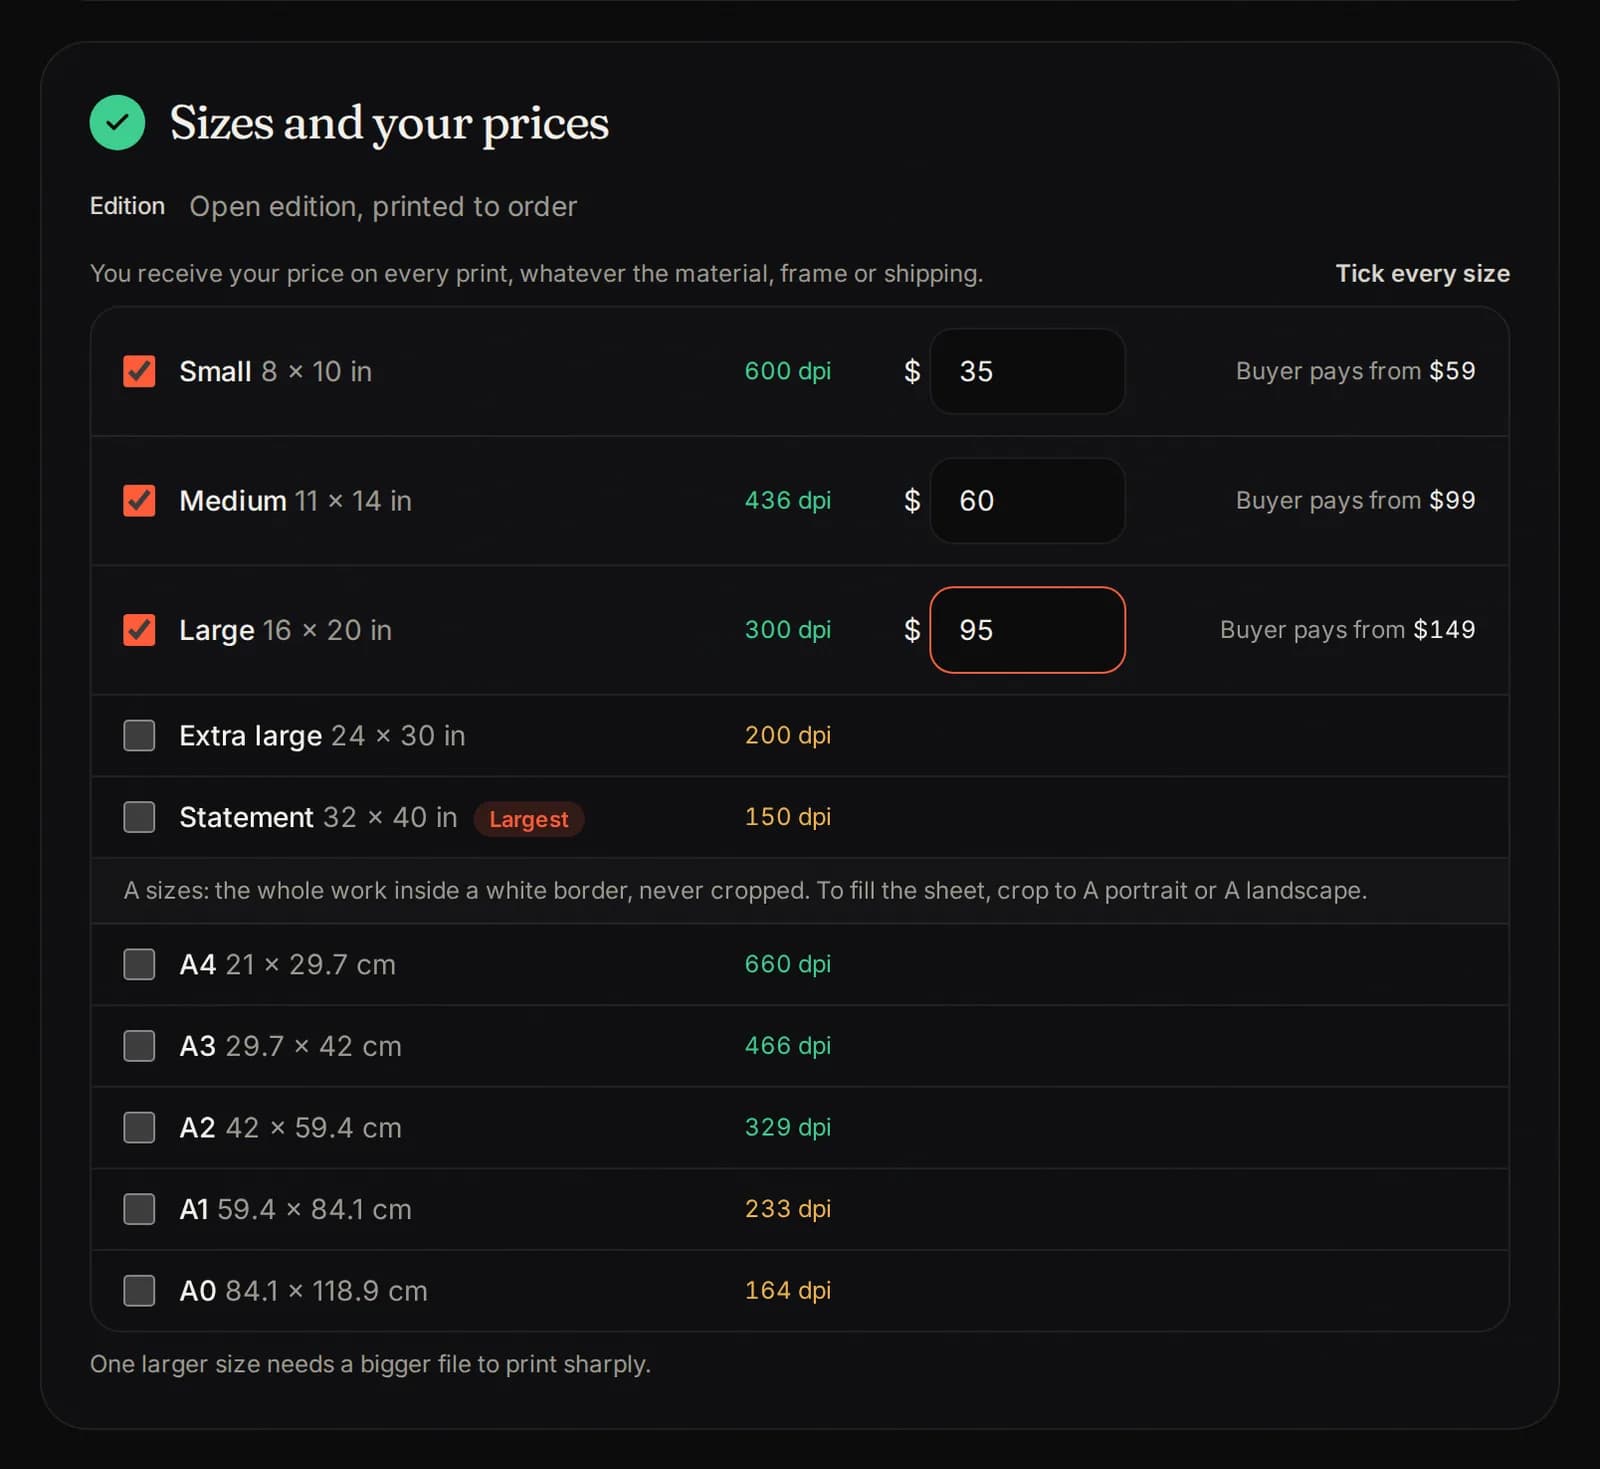Image resolution: width=1600 pixels, height=1469 pixels.
Task: Click the green checkmark section icon
Action: (x=117, y=122)
